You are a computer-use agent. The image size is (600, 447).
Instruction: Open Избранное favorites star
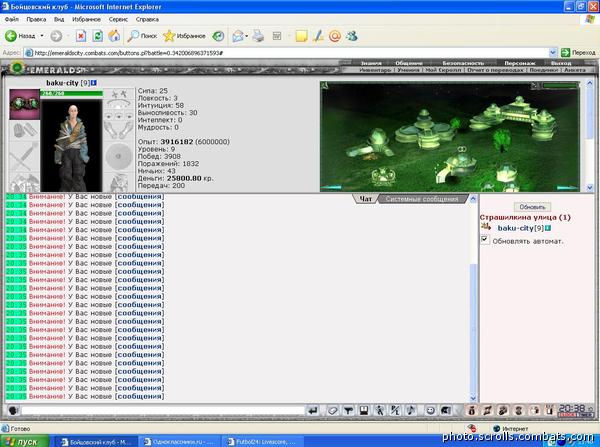point(184,36)
